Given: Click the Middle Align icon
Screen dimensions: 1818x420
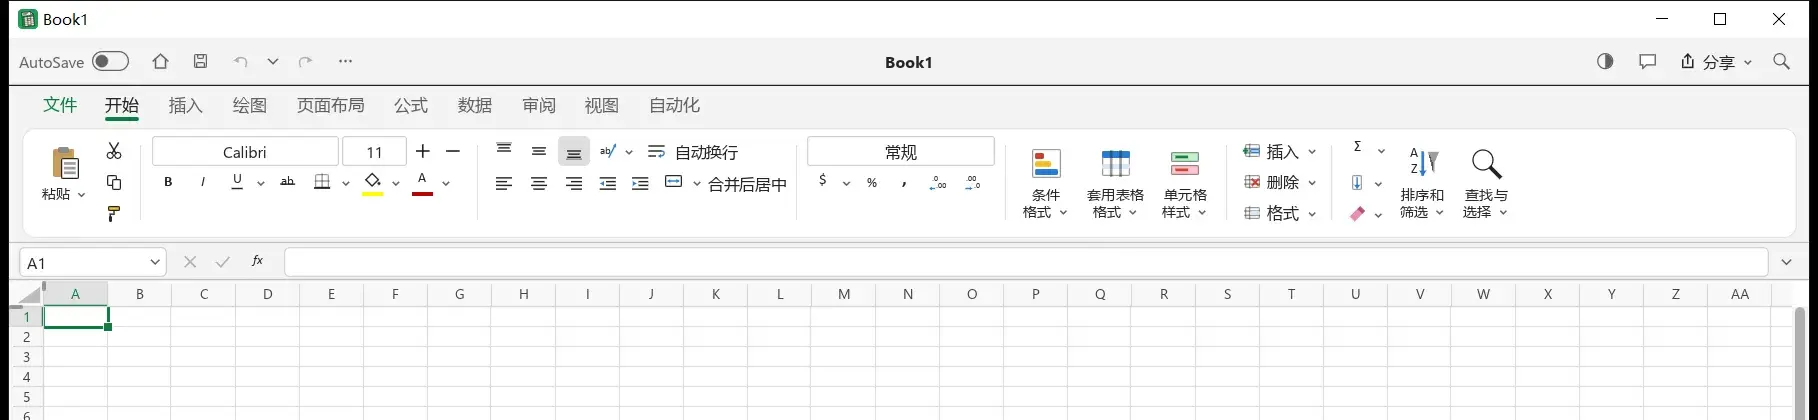Looking at the screenshot, I should point(539,151).
